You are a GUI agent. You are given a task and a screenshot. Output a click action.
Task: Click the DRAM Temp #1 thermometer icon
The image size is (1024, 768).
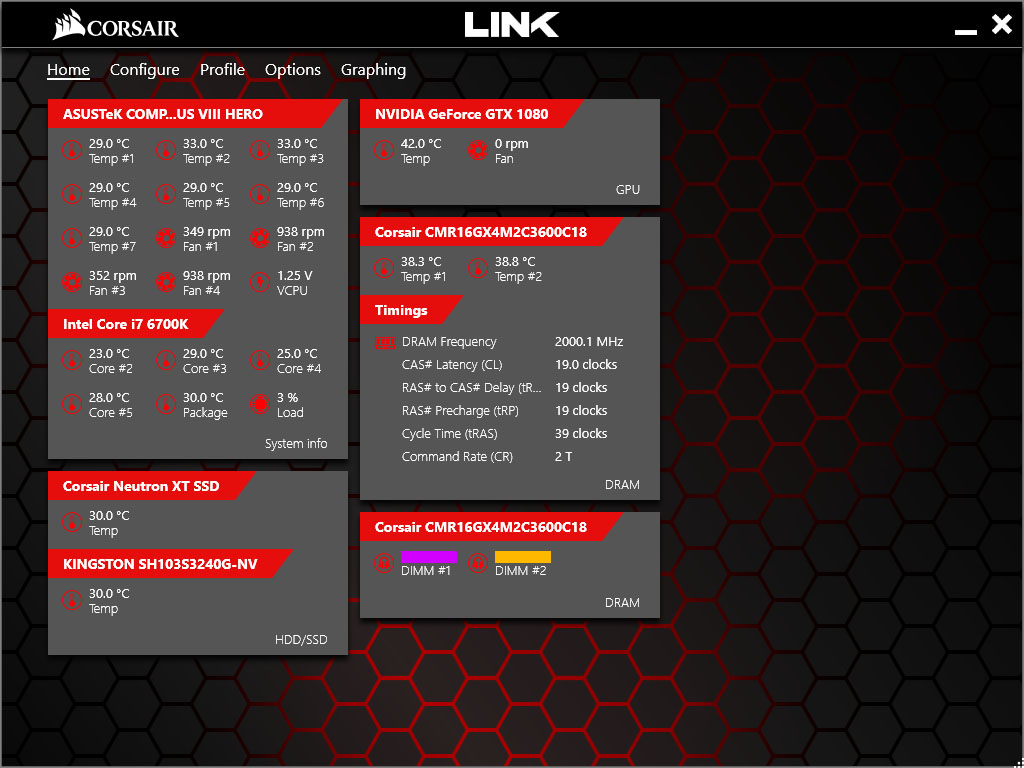tap(384, 268)
